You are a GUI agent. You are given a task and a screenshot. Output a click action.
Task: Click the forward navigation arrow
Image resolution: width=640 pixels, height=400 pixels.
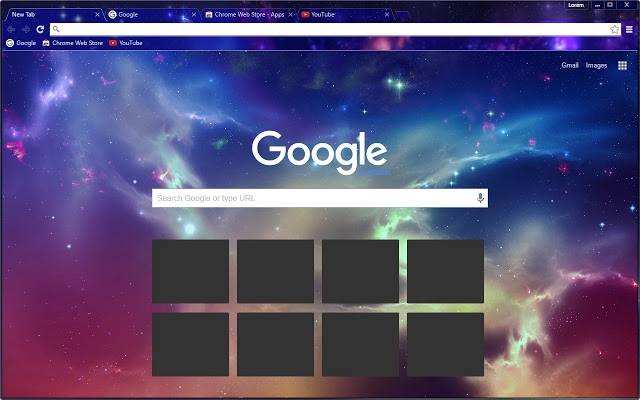pos(25,29)
